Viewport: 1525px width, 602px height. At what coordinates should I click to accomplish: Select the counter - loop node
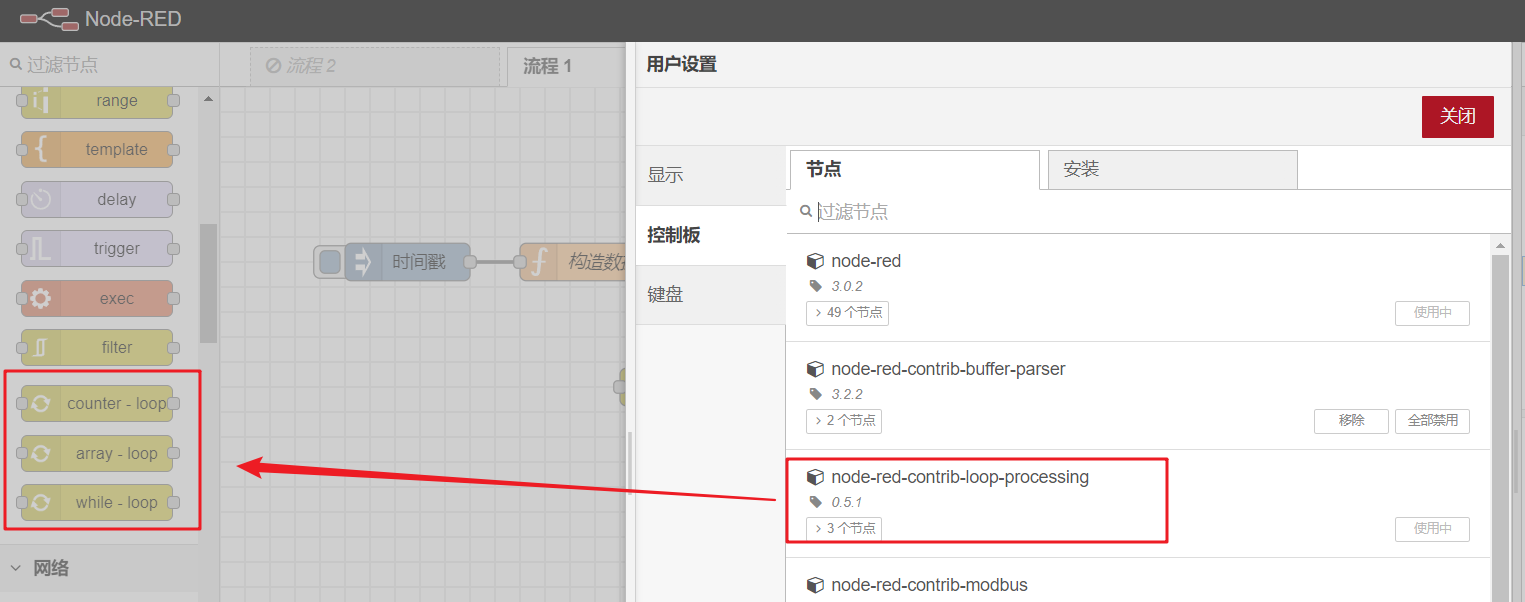(97, 403)
